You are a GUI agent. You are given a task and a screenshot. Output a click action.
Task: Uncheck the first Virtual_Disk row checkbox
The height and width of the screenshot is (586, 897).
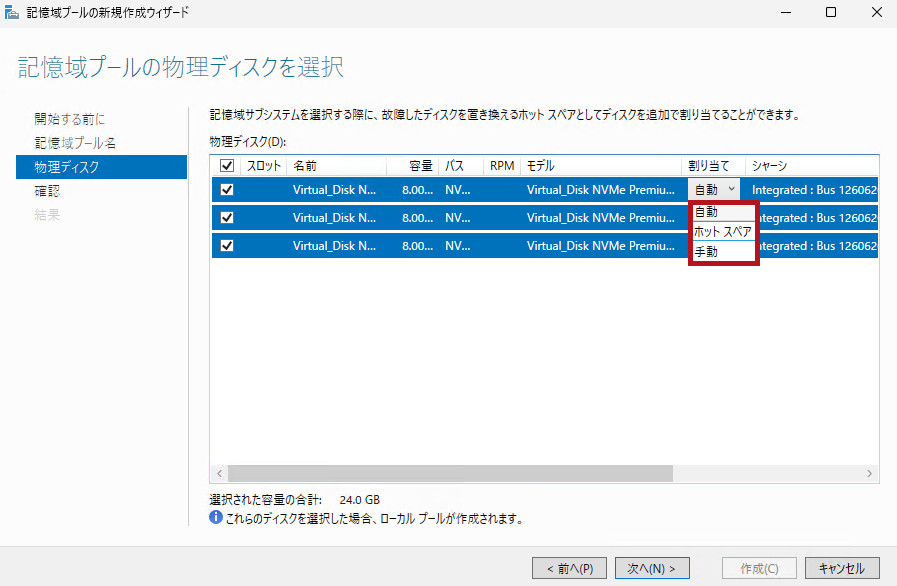coord(226,189)
